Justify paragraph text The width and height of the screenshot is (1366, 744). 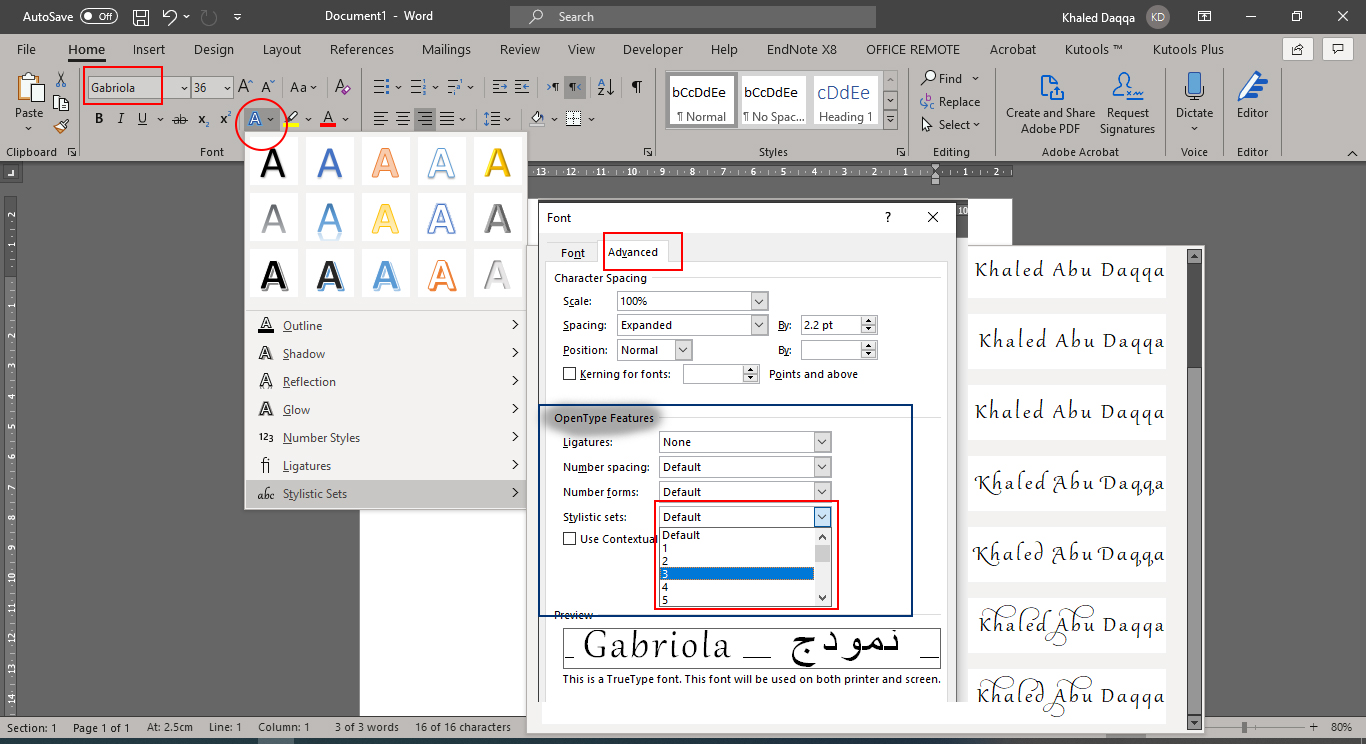[447, 119]
